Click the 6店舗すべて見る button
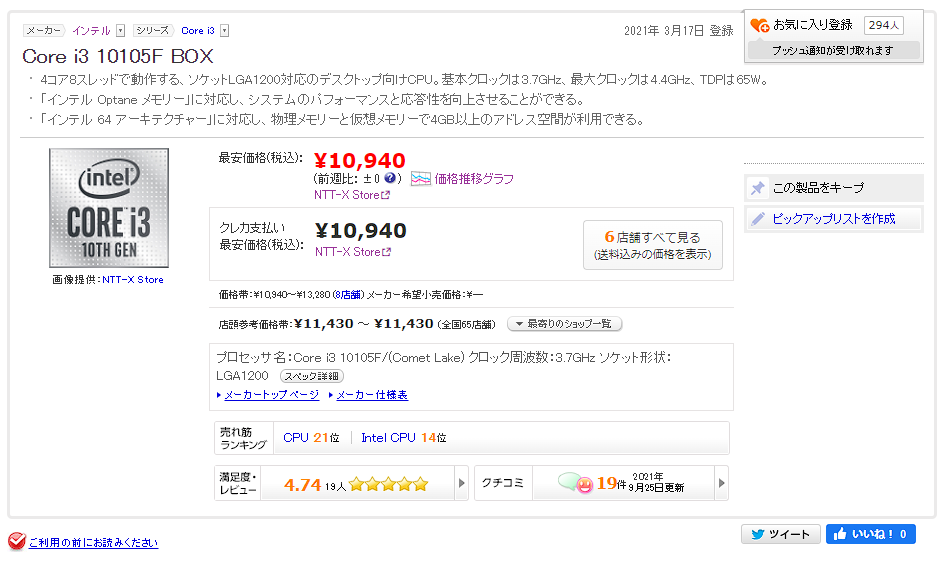Screen dimensions: 942x572 click(x=652, y=245)
